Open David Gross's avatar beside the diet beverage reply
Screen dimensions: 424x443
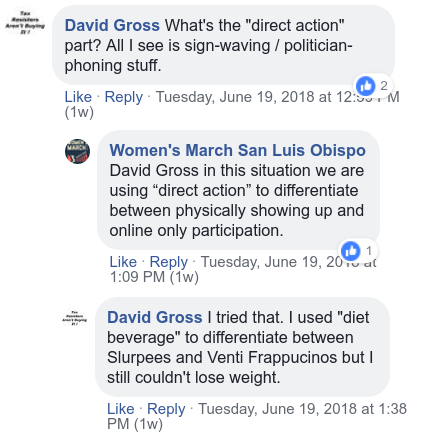coord(75,318)
